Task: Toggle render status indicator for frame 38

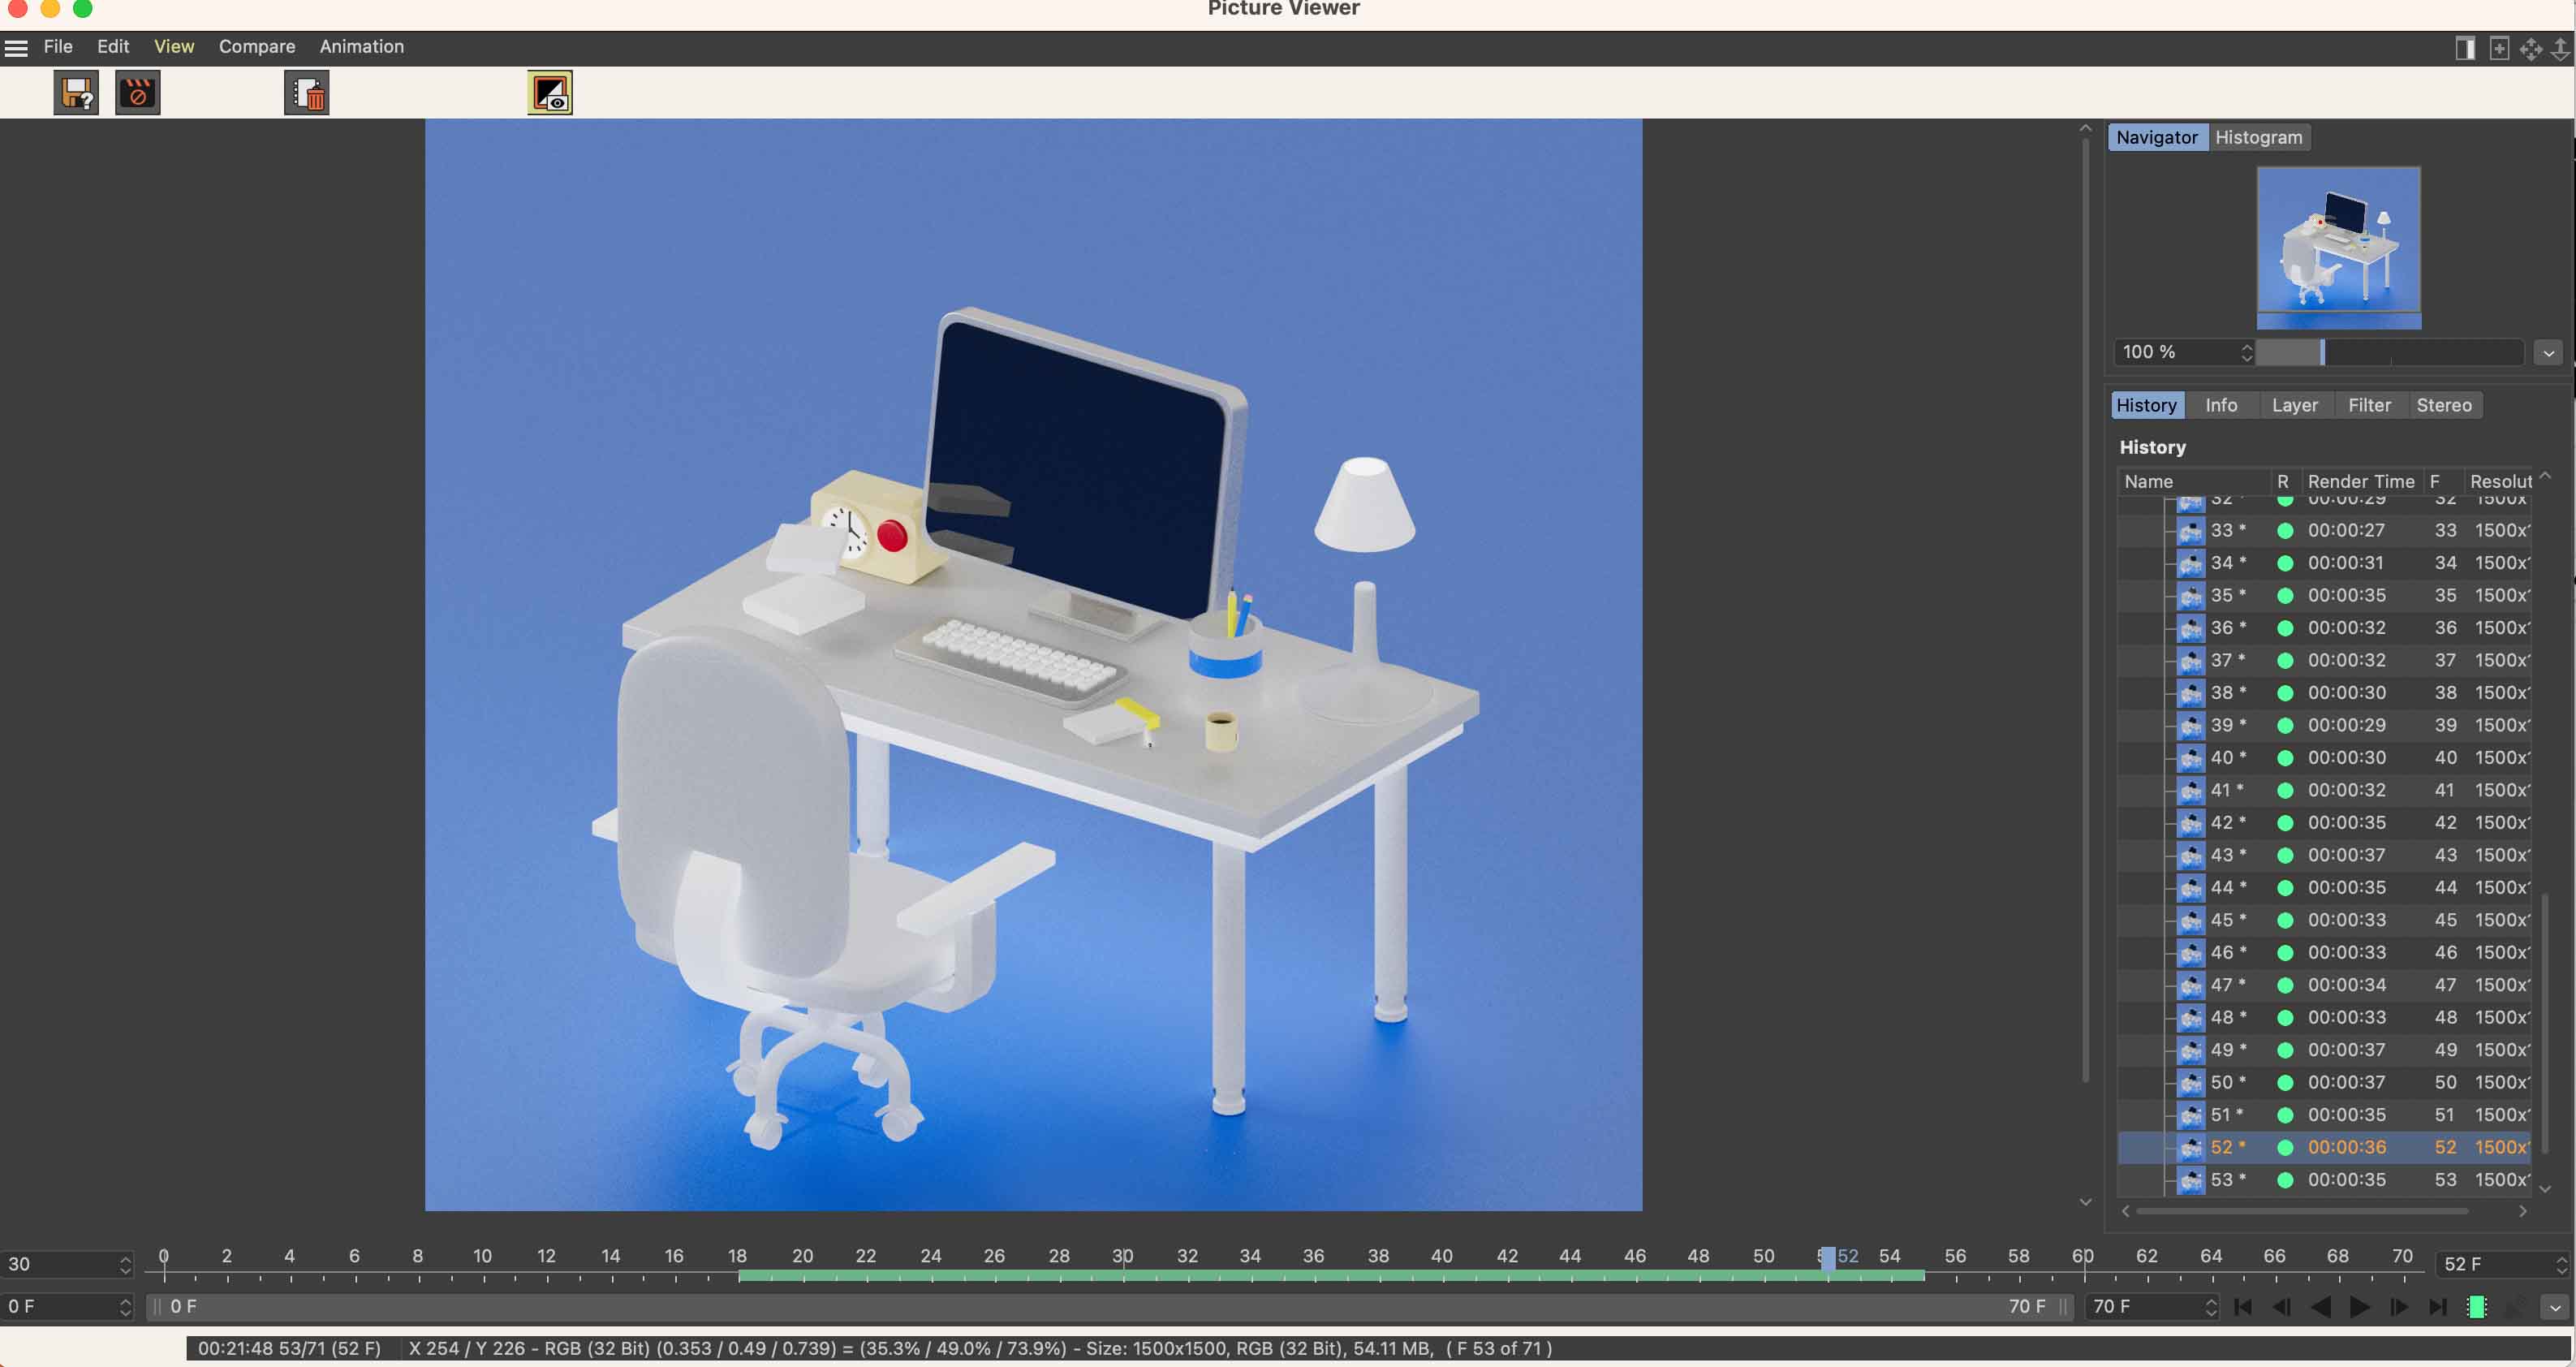Action: 2285,692
